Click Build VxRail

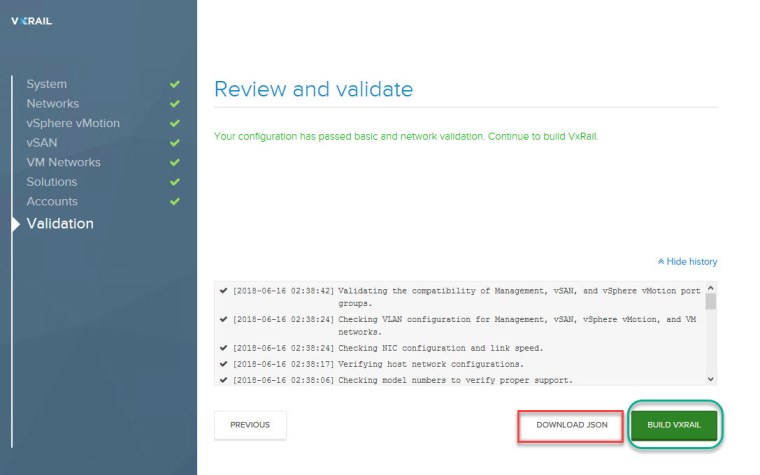pyautogui.click(x=674, y=425)
